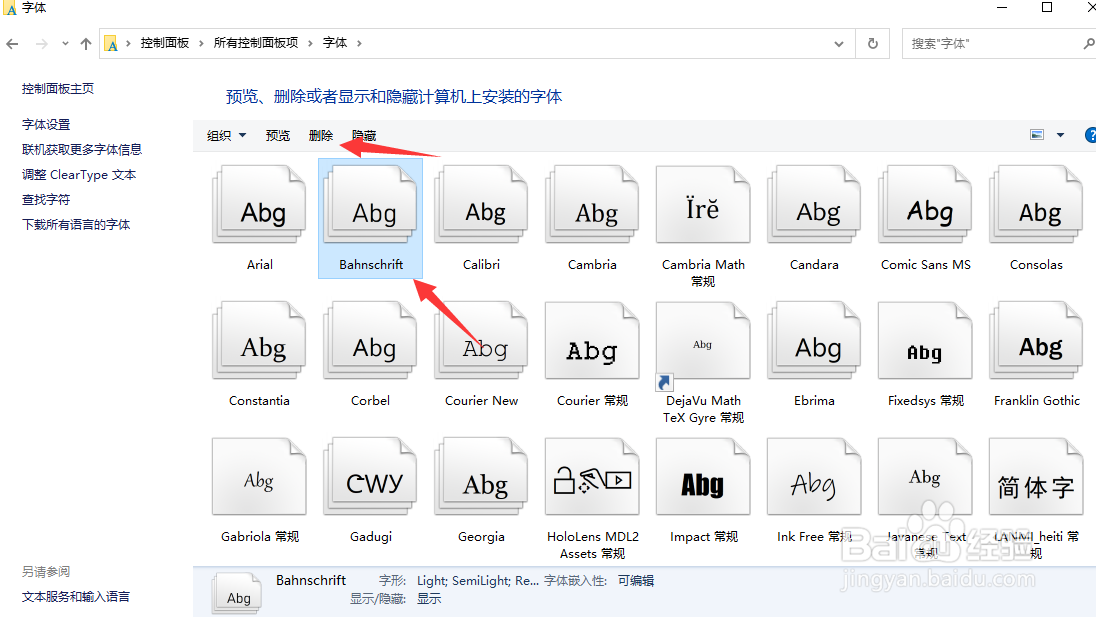Select the Corbel font icon
The height and width of the screenshot is (617, 1096).
click(x=370, y=340)
